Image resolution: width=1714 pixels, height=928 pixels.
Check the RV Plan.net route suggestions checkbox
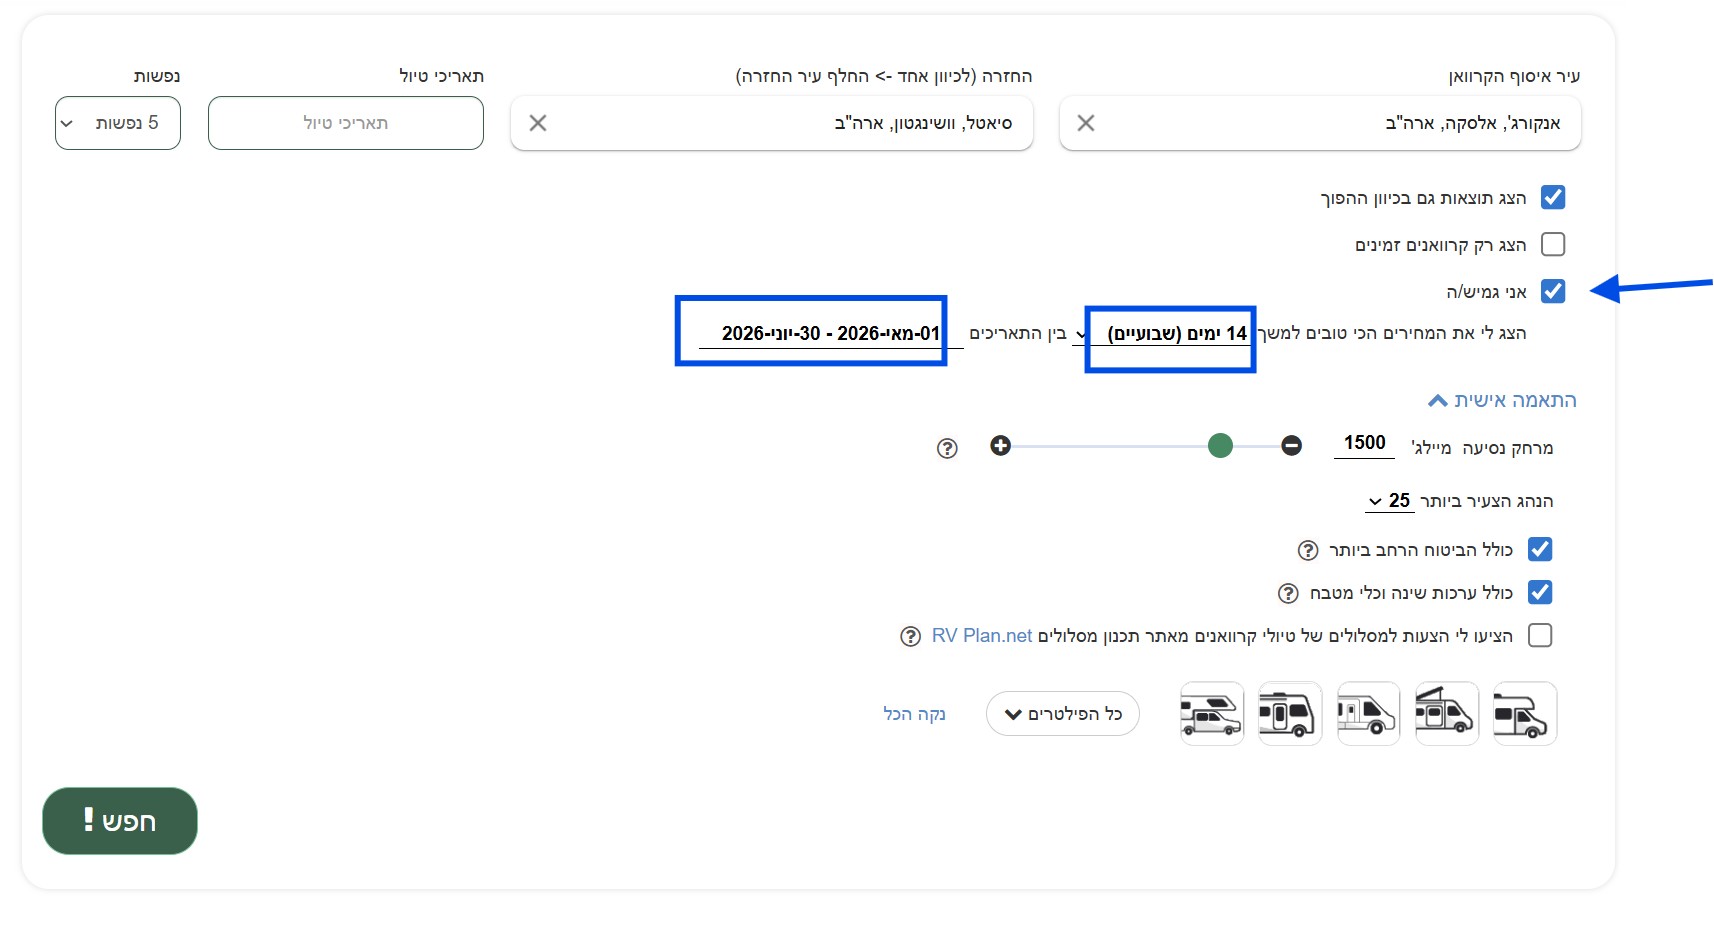[1540, 636]
